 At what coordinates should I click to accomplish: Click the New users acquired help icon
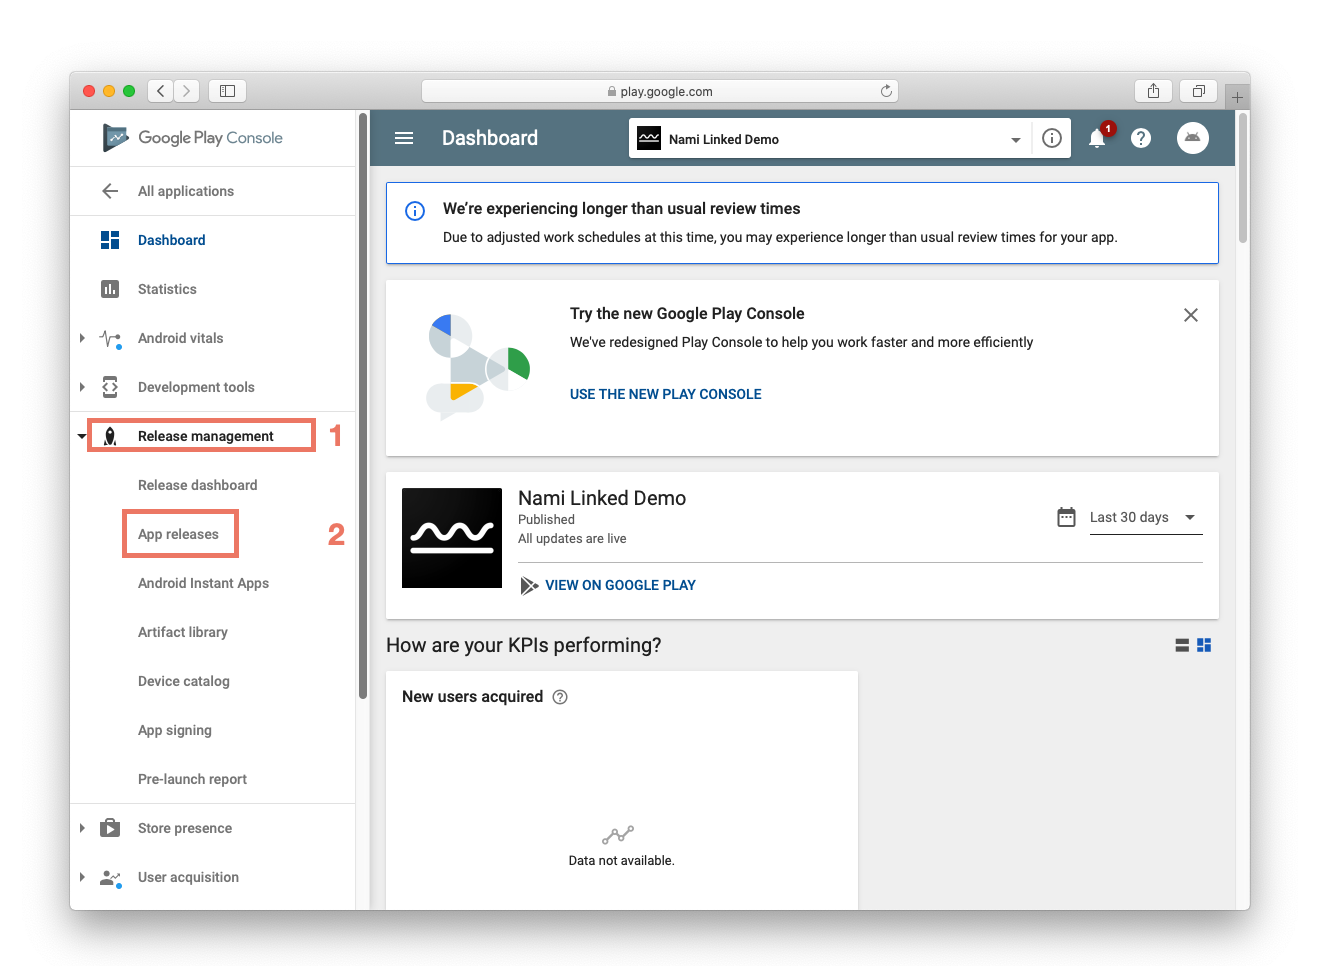560,697
